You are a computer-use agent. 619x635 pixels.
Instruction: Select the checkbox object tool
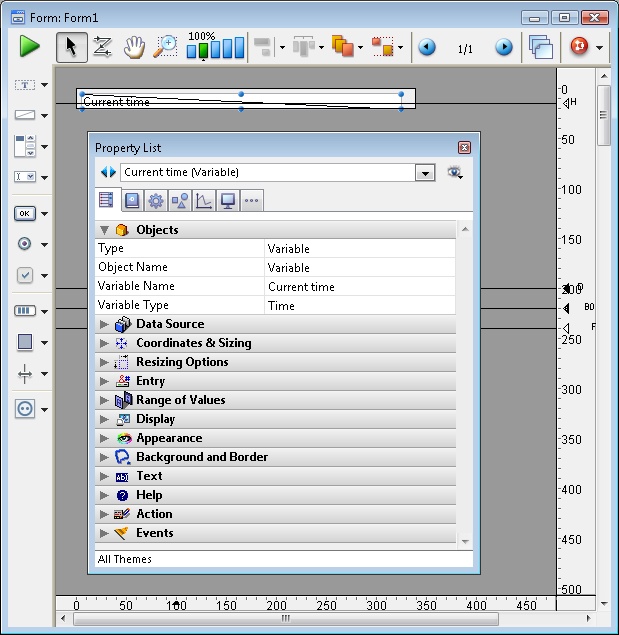(x=25, y=275)
